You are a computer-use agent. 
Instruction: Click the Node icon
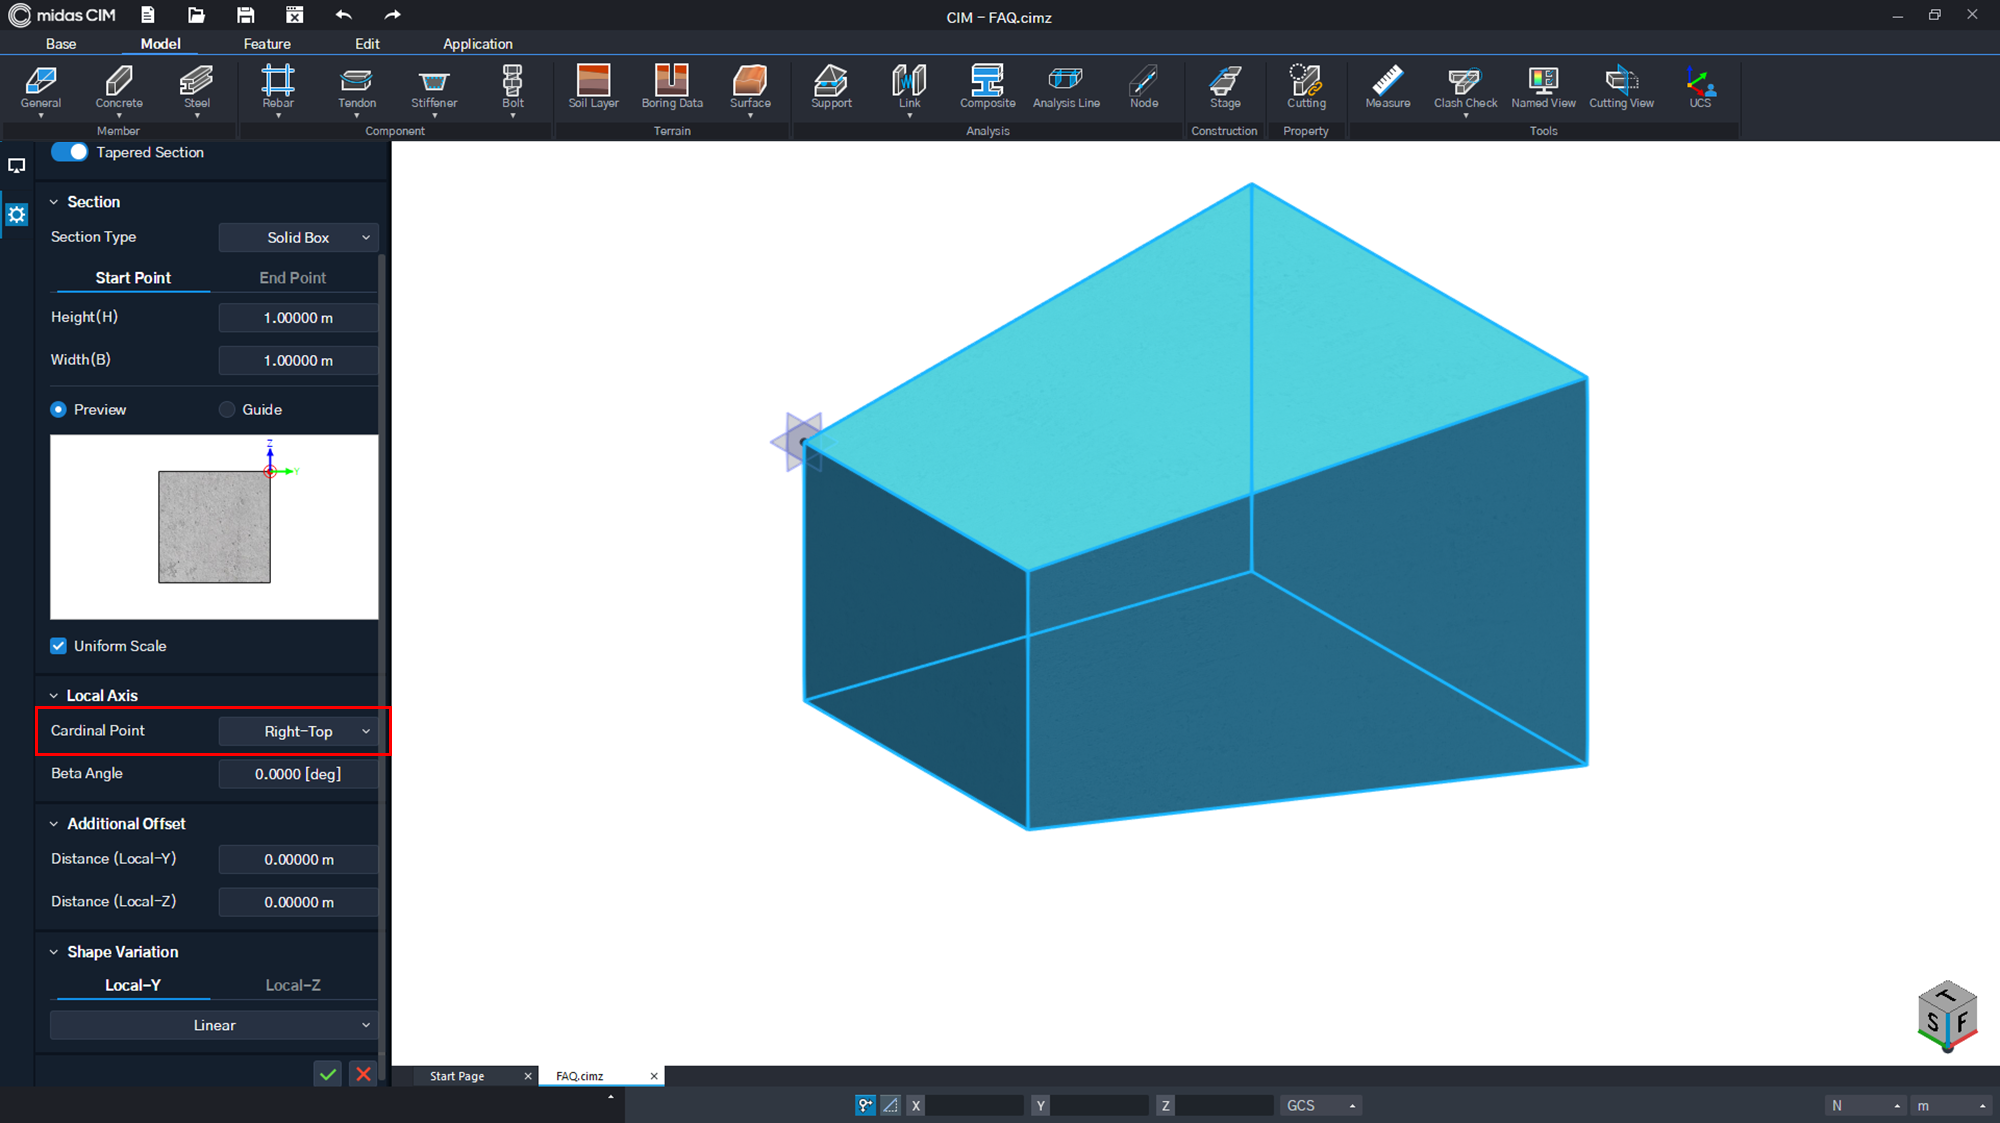coord(1144,87)
